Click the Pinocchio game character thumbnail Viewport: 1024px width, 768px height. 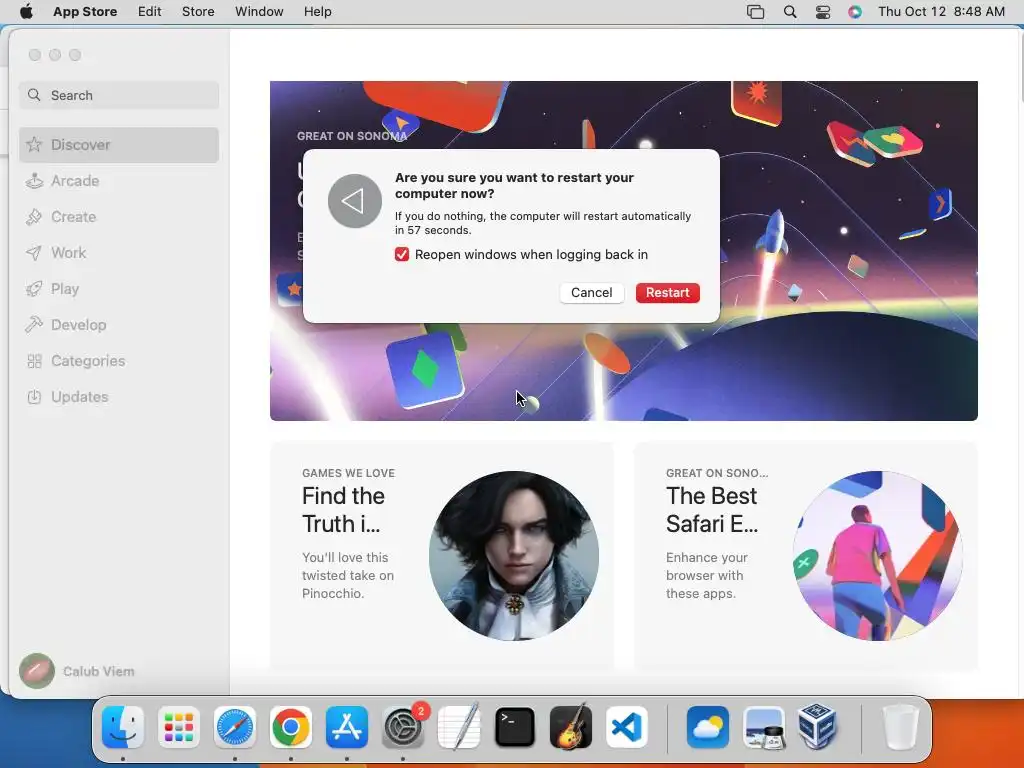(x=514, y=556)
